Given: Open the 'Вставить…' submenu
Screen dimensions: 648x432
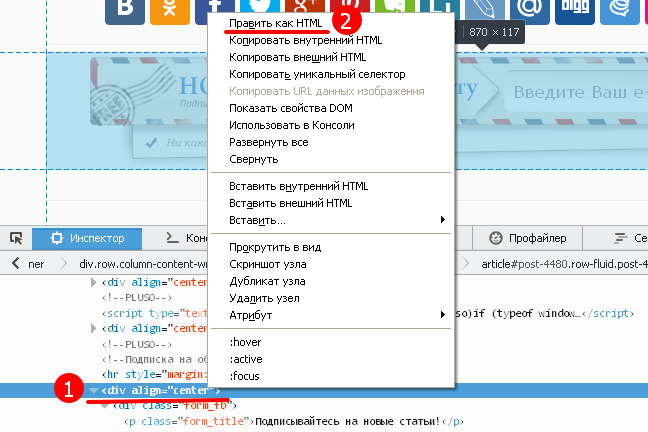Looking at the screenshot, I should 331,220.
